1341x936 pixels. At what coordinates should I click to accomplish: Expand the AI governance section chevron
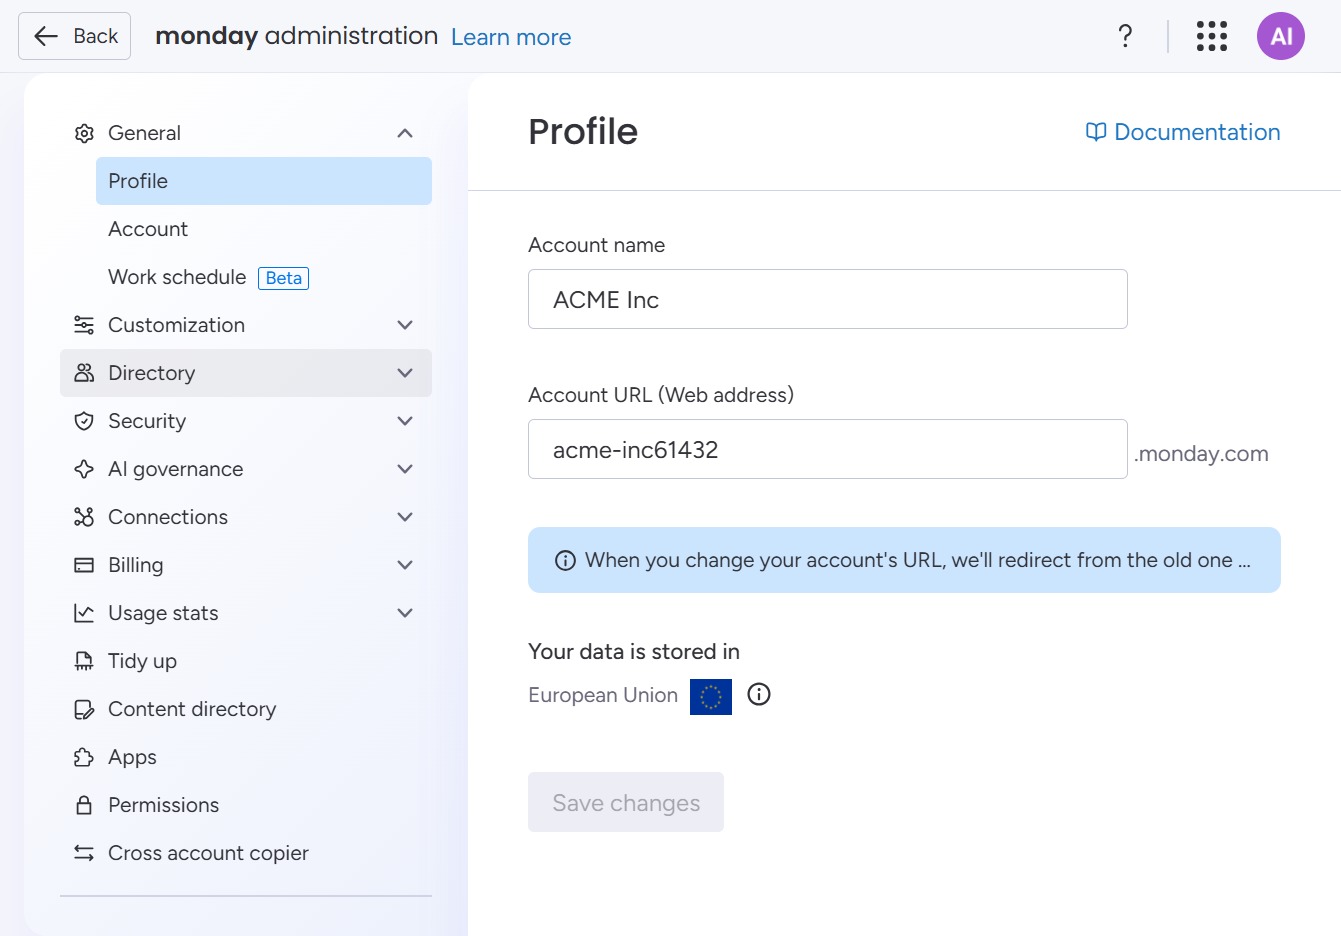(x=405, y=469)
